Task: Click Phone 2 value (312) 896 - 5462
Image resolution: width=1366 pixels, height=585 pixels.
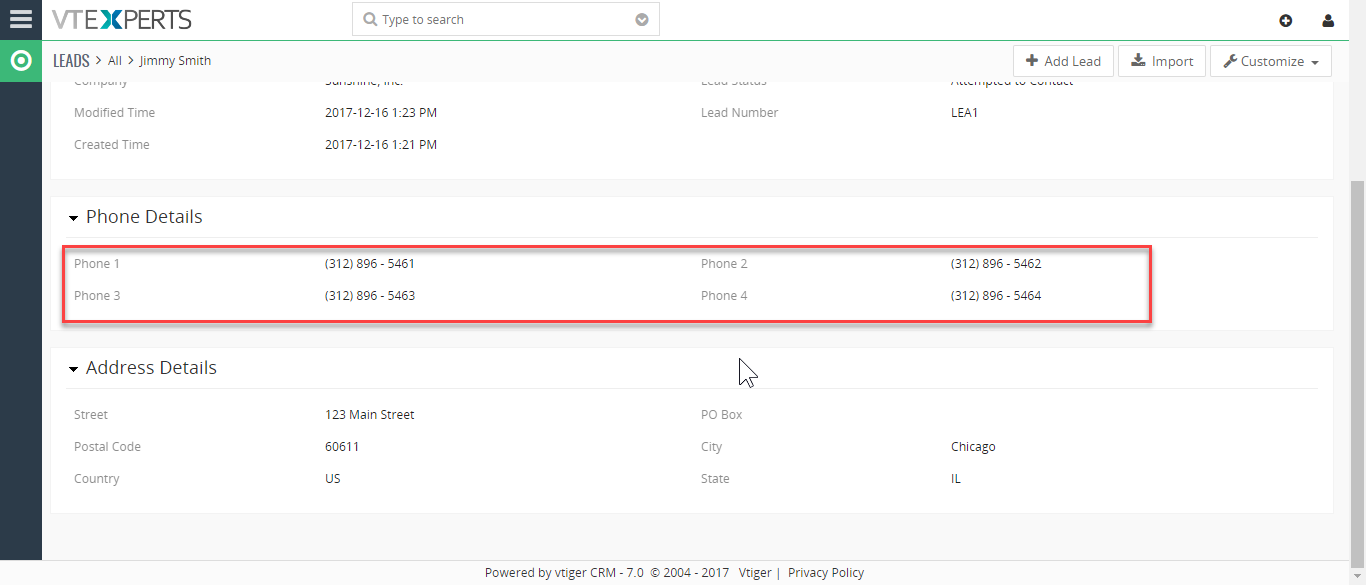Action: [x=996, y=264]
